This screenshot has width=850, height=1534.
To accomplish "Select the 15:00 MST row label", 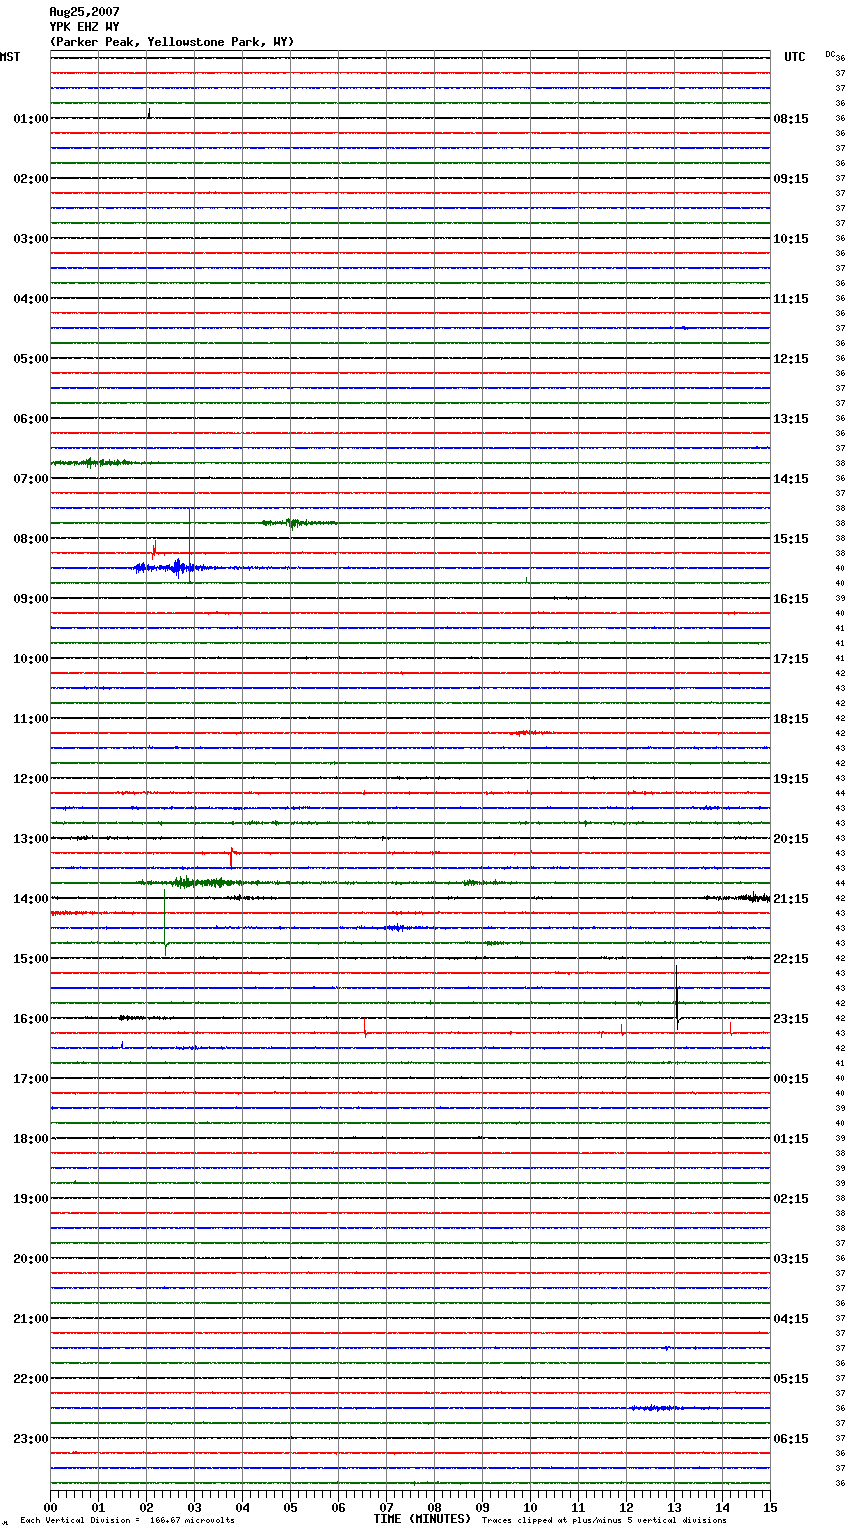I will [31, 959].
